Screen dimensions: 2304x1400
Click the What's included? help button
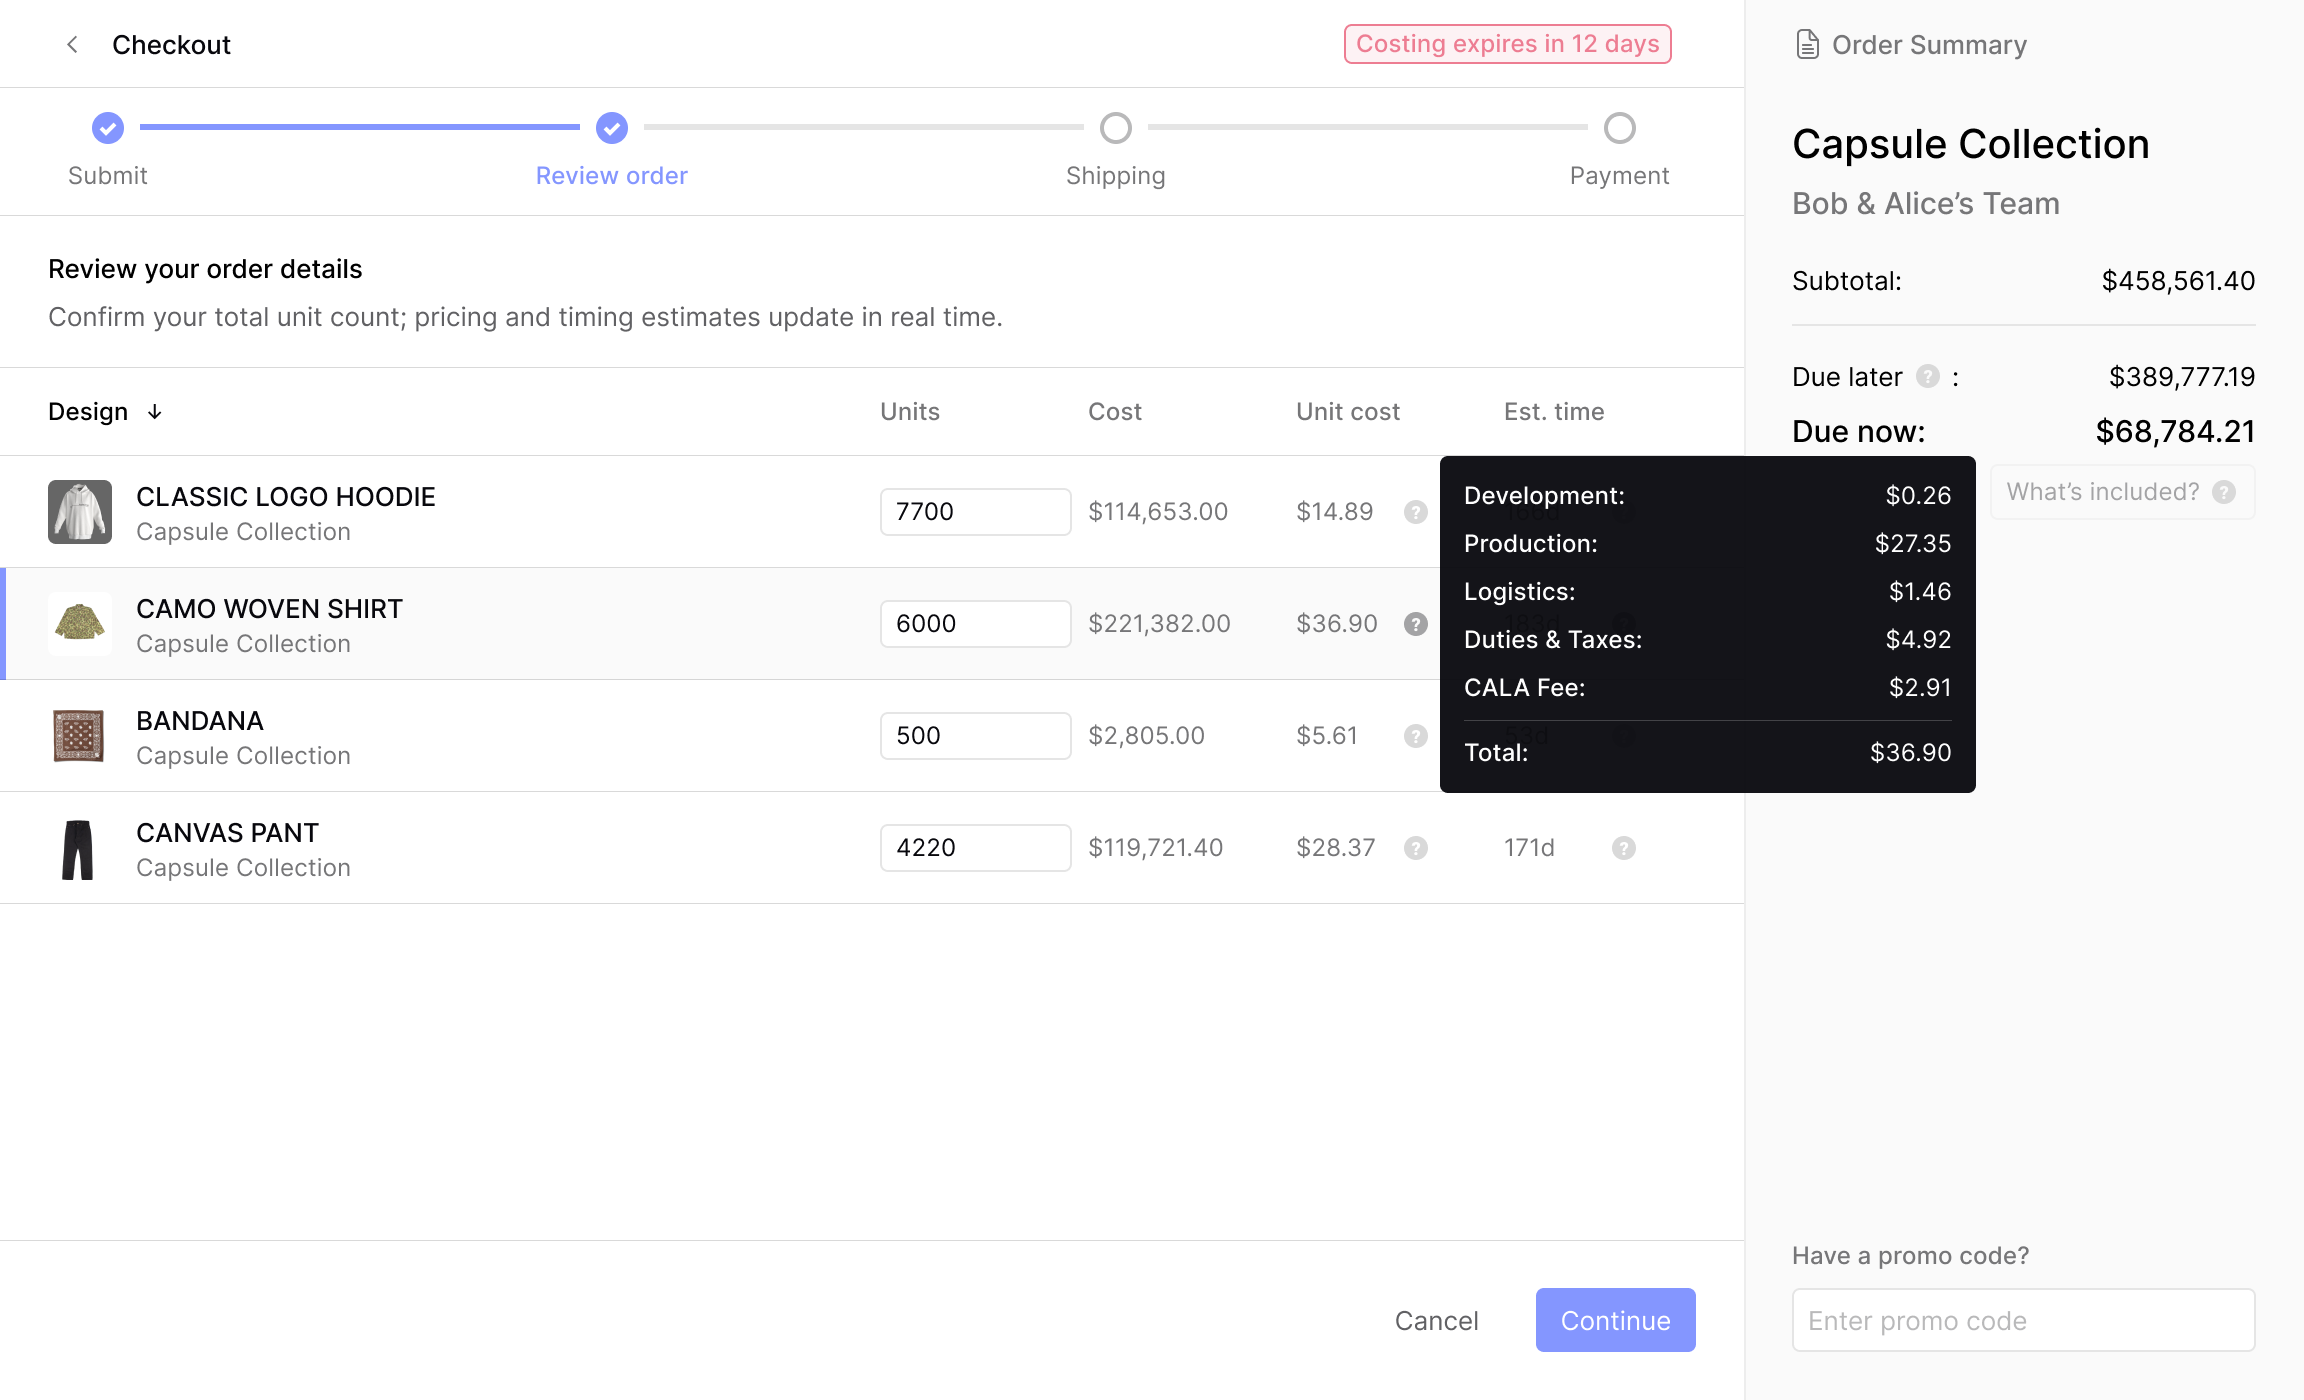[2122, 492]
